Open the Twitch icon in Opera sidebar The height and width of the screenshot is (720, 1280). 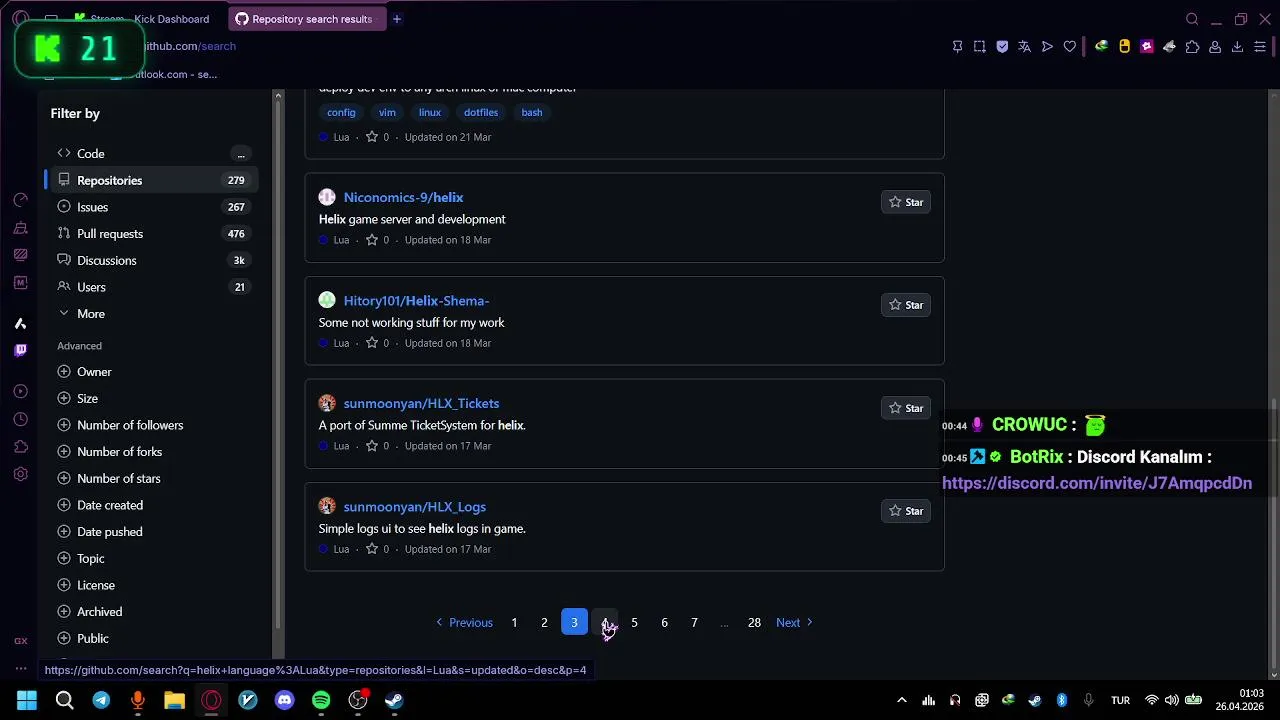20,350
